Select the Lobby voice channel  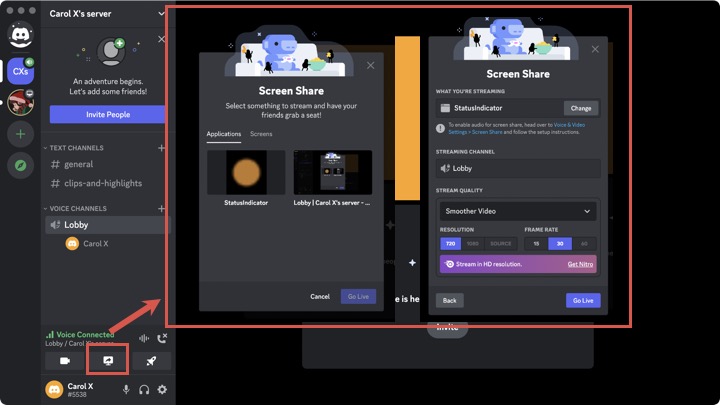(108, 225)
